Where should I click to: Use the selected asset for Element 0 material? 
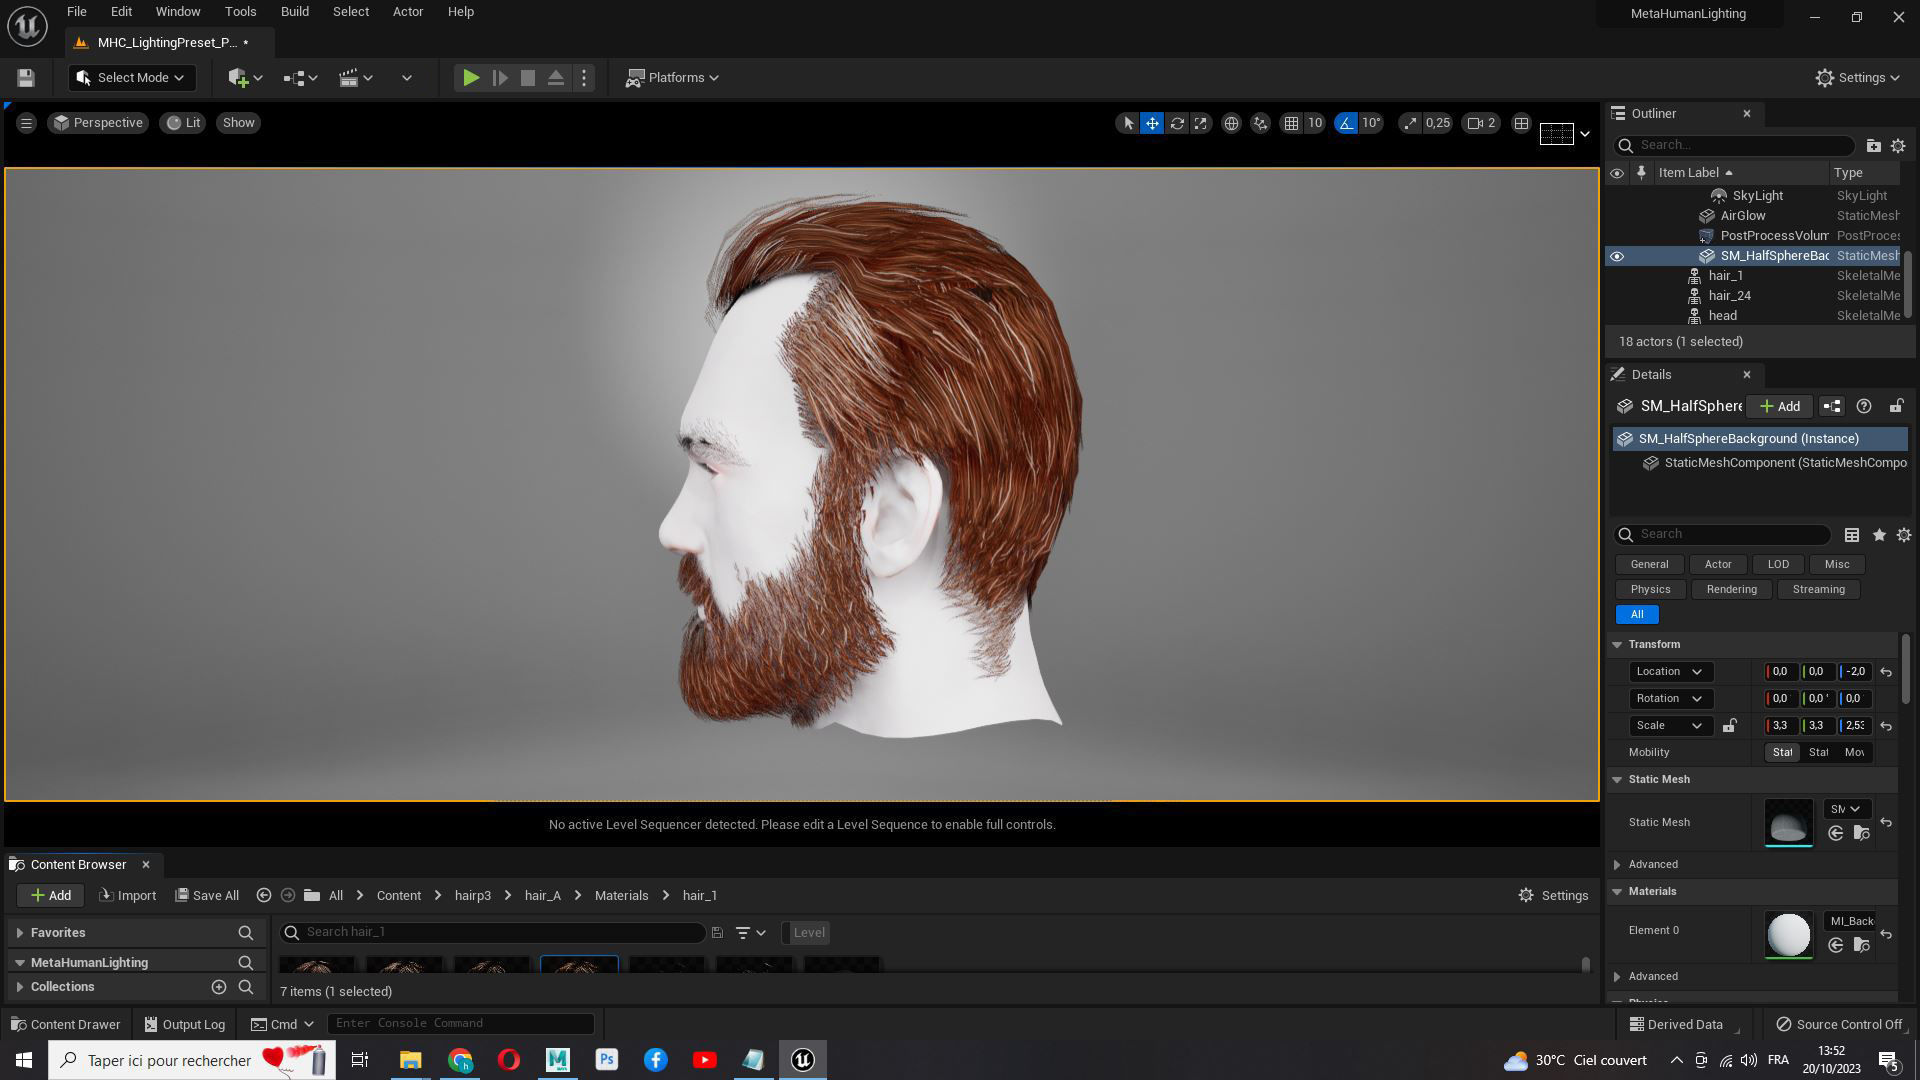pos(1836,945)
